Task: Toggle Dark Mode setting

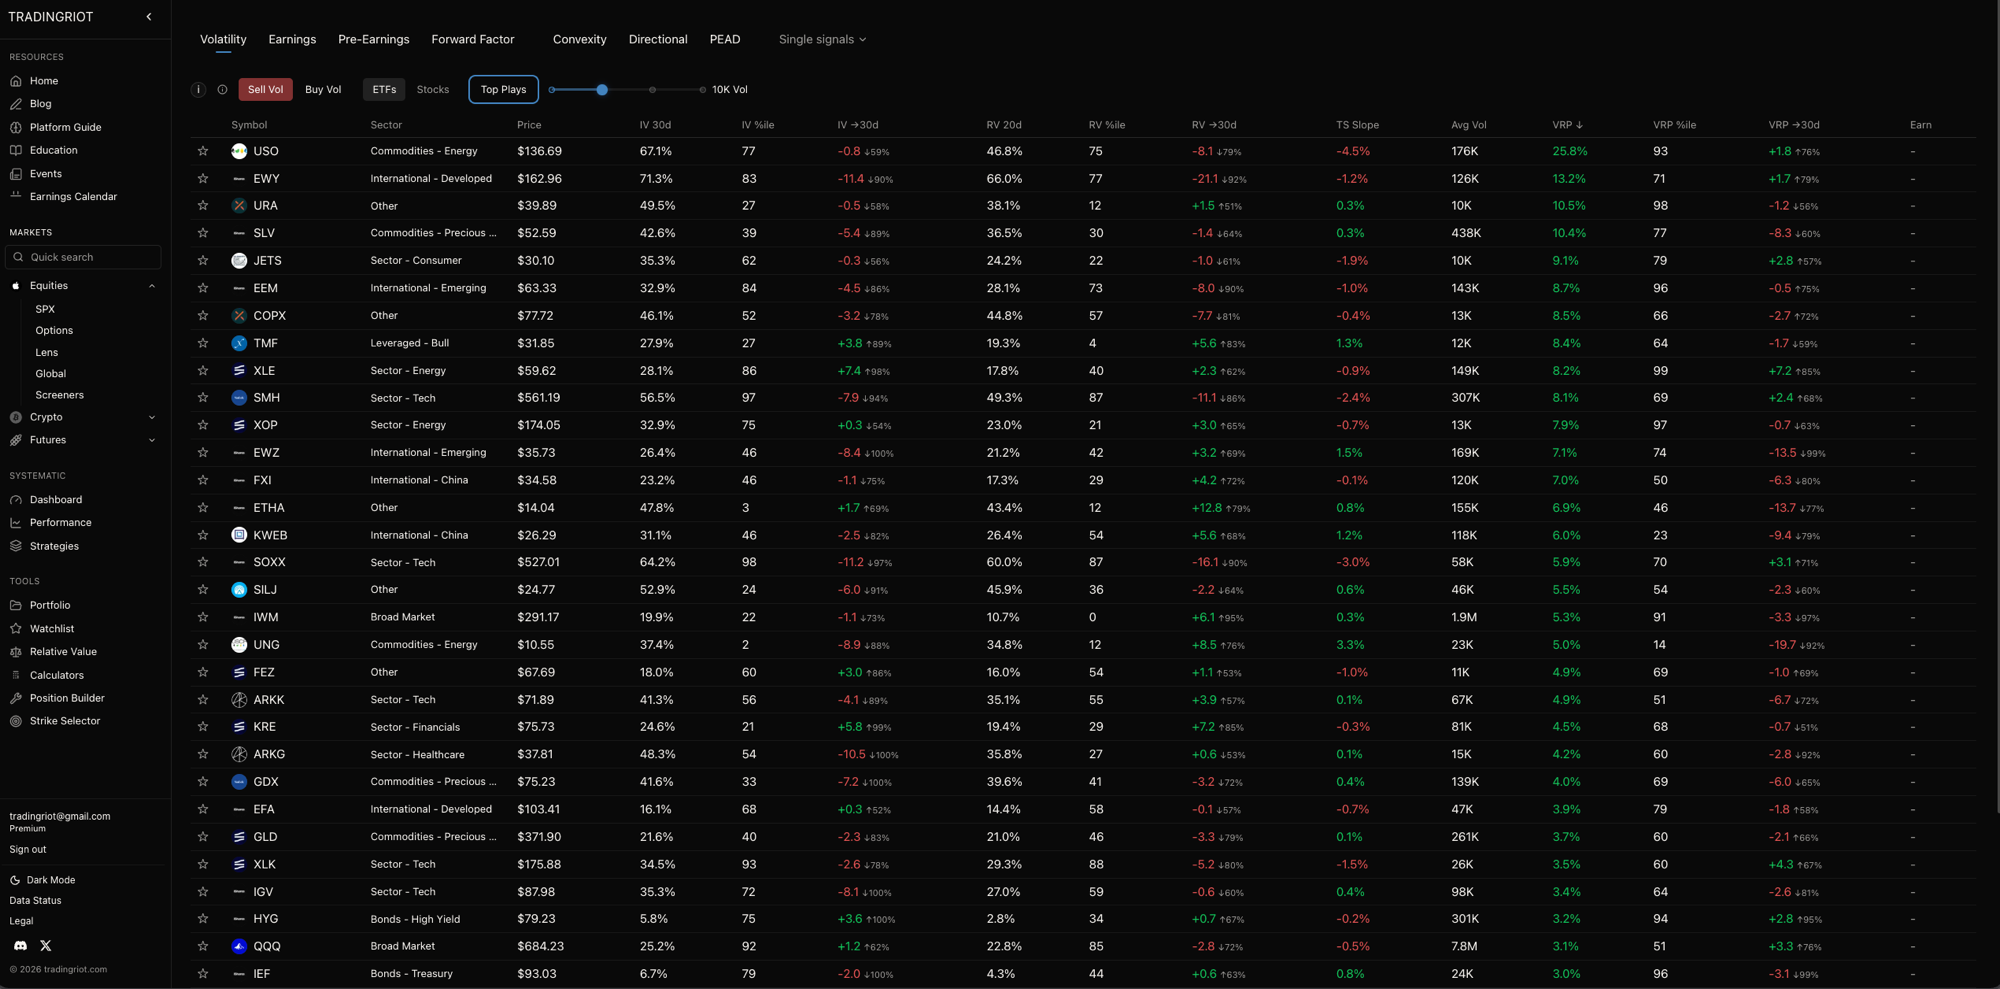Action: (x=43, y=880)
